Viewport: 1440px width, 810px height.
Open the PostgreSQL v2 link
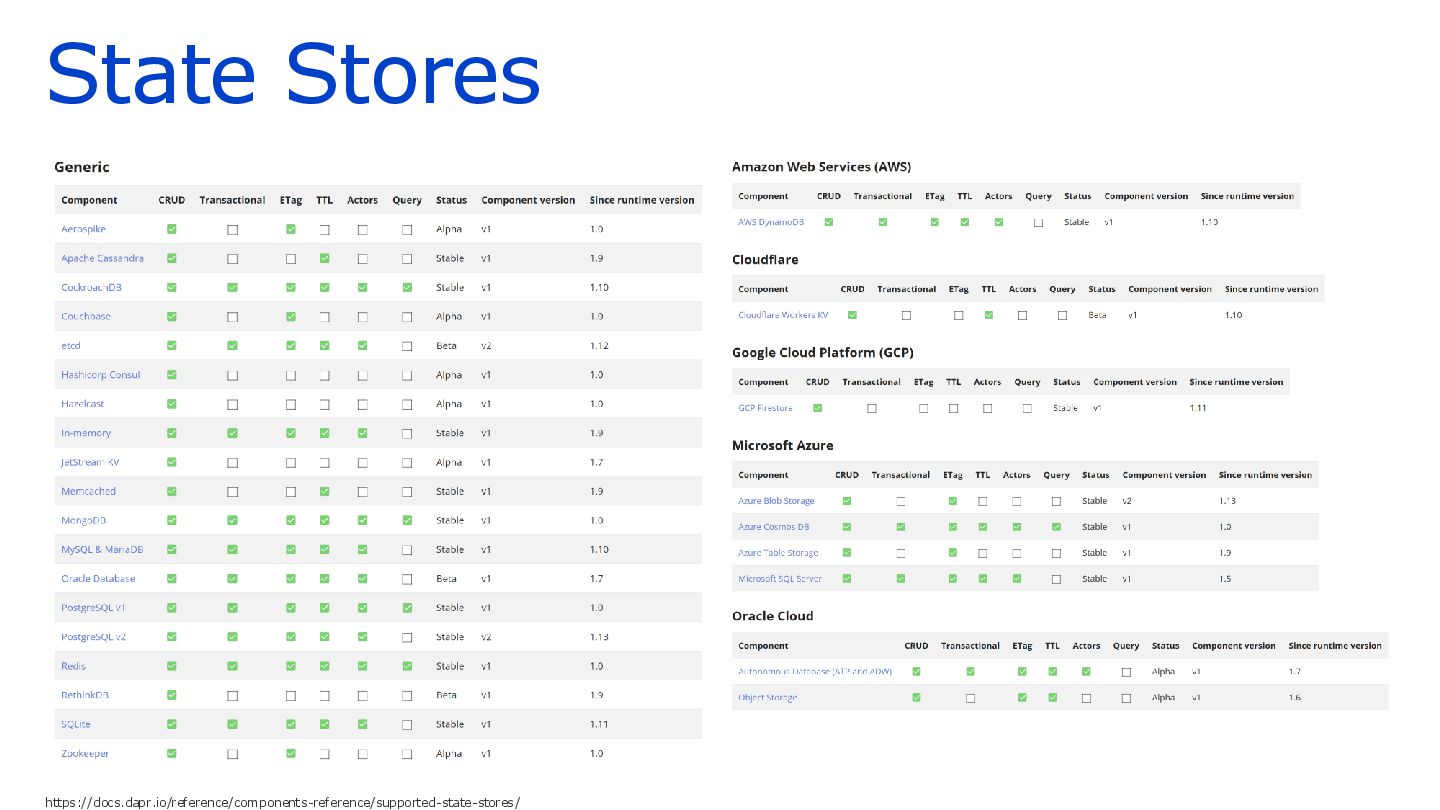(93, 636)
